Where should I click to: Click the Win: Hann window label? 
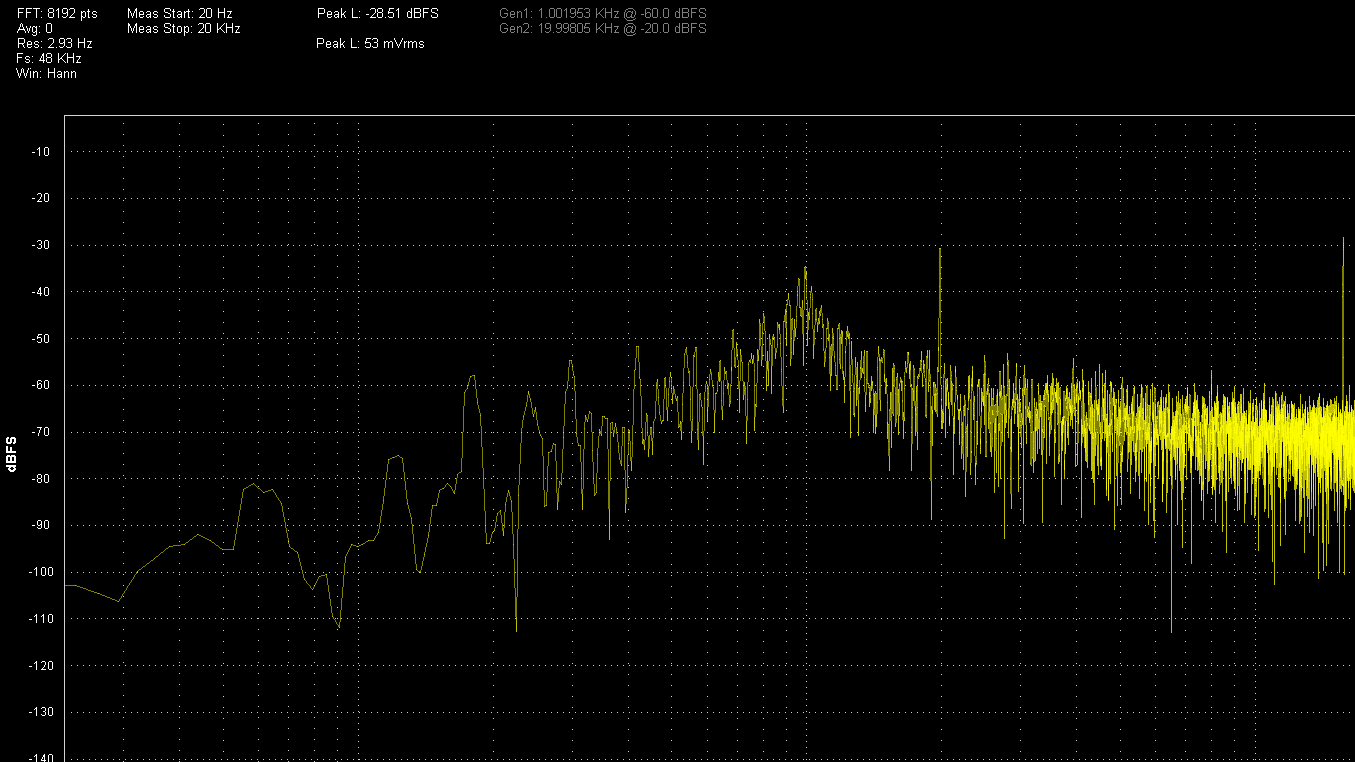point(46,74)
